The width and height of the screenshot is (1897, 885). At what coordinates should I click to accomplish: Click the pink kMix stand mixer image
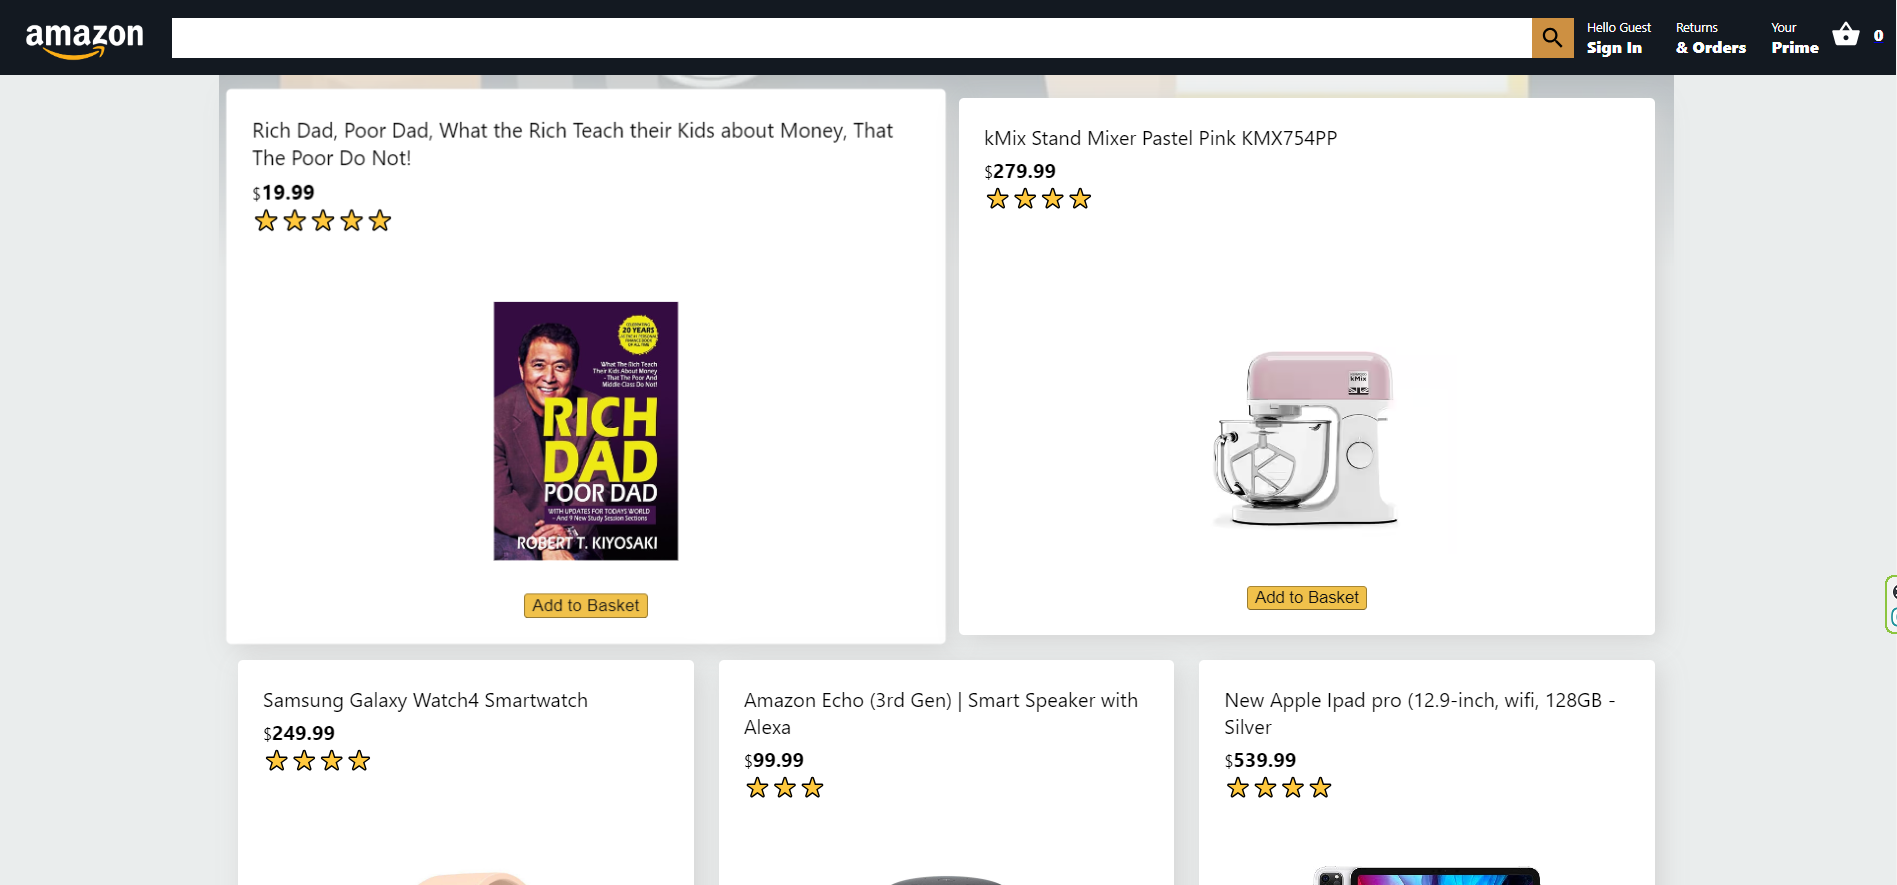[1305, 438]
